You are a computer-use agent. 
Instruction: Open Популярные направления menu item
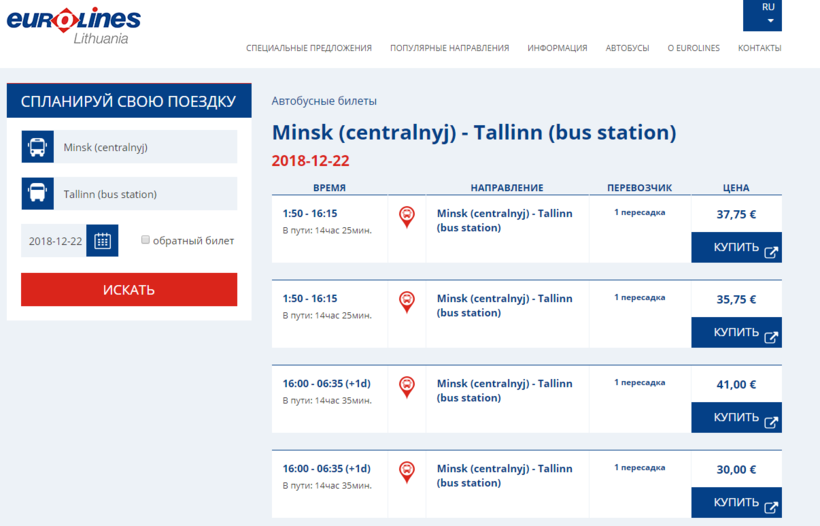click(x=449, y=48)
